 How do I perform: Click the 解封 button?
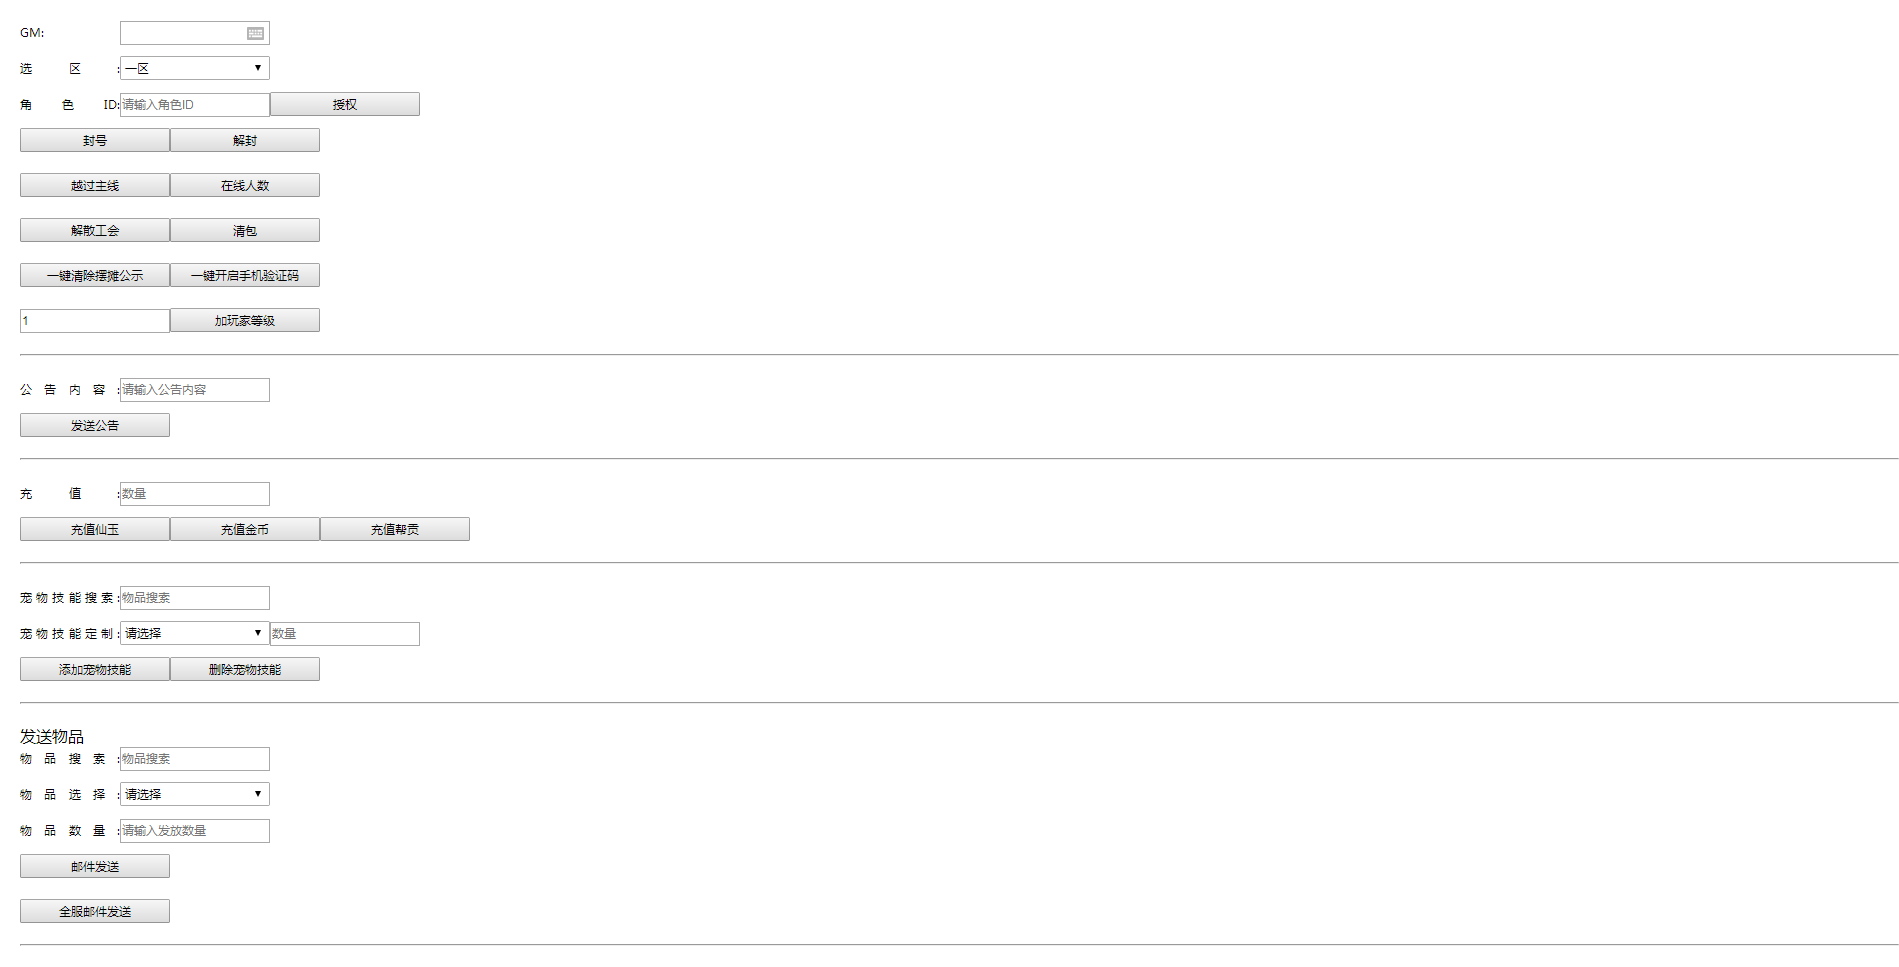pos(245,140)
